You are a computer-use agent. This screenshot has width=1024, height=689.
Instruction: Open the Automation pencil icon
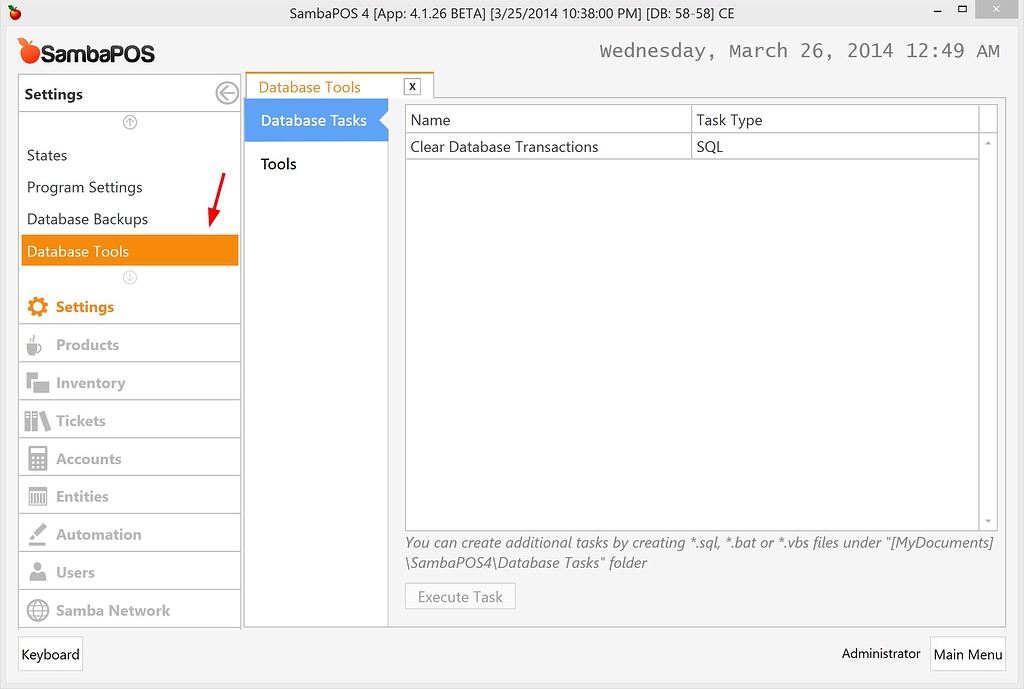click(37, 532)
